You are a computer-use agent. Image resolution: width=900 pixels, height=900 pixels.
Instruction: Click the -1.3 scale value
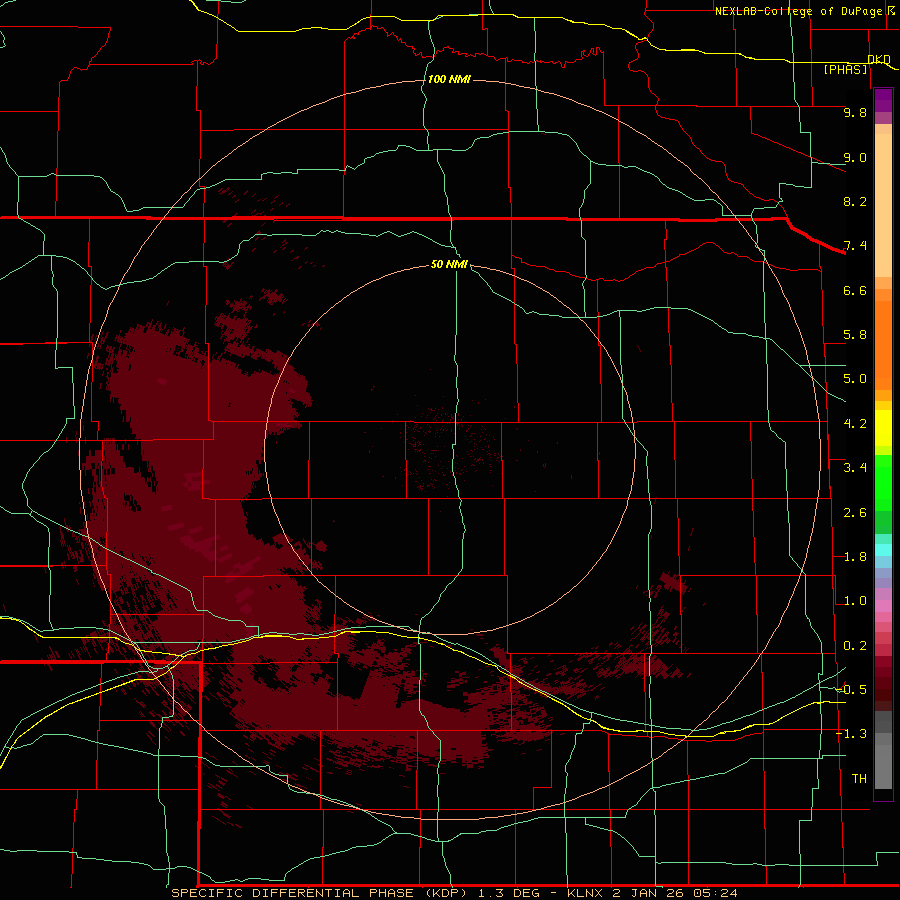pos(851,735)
